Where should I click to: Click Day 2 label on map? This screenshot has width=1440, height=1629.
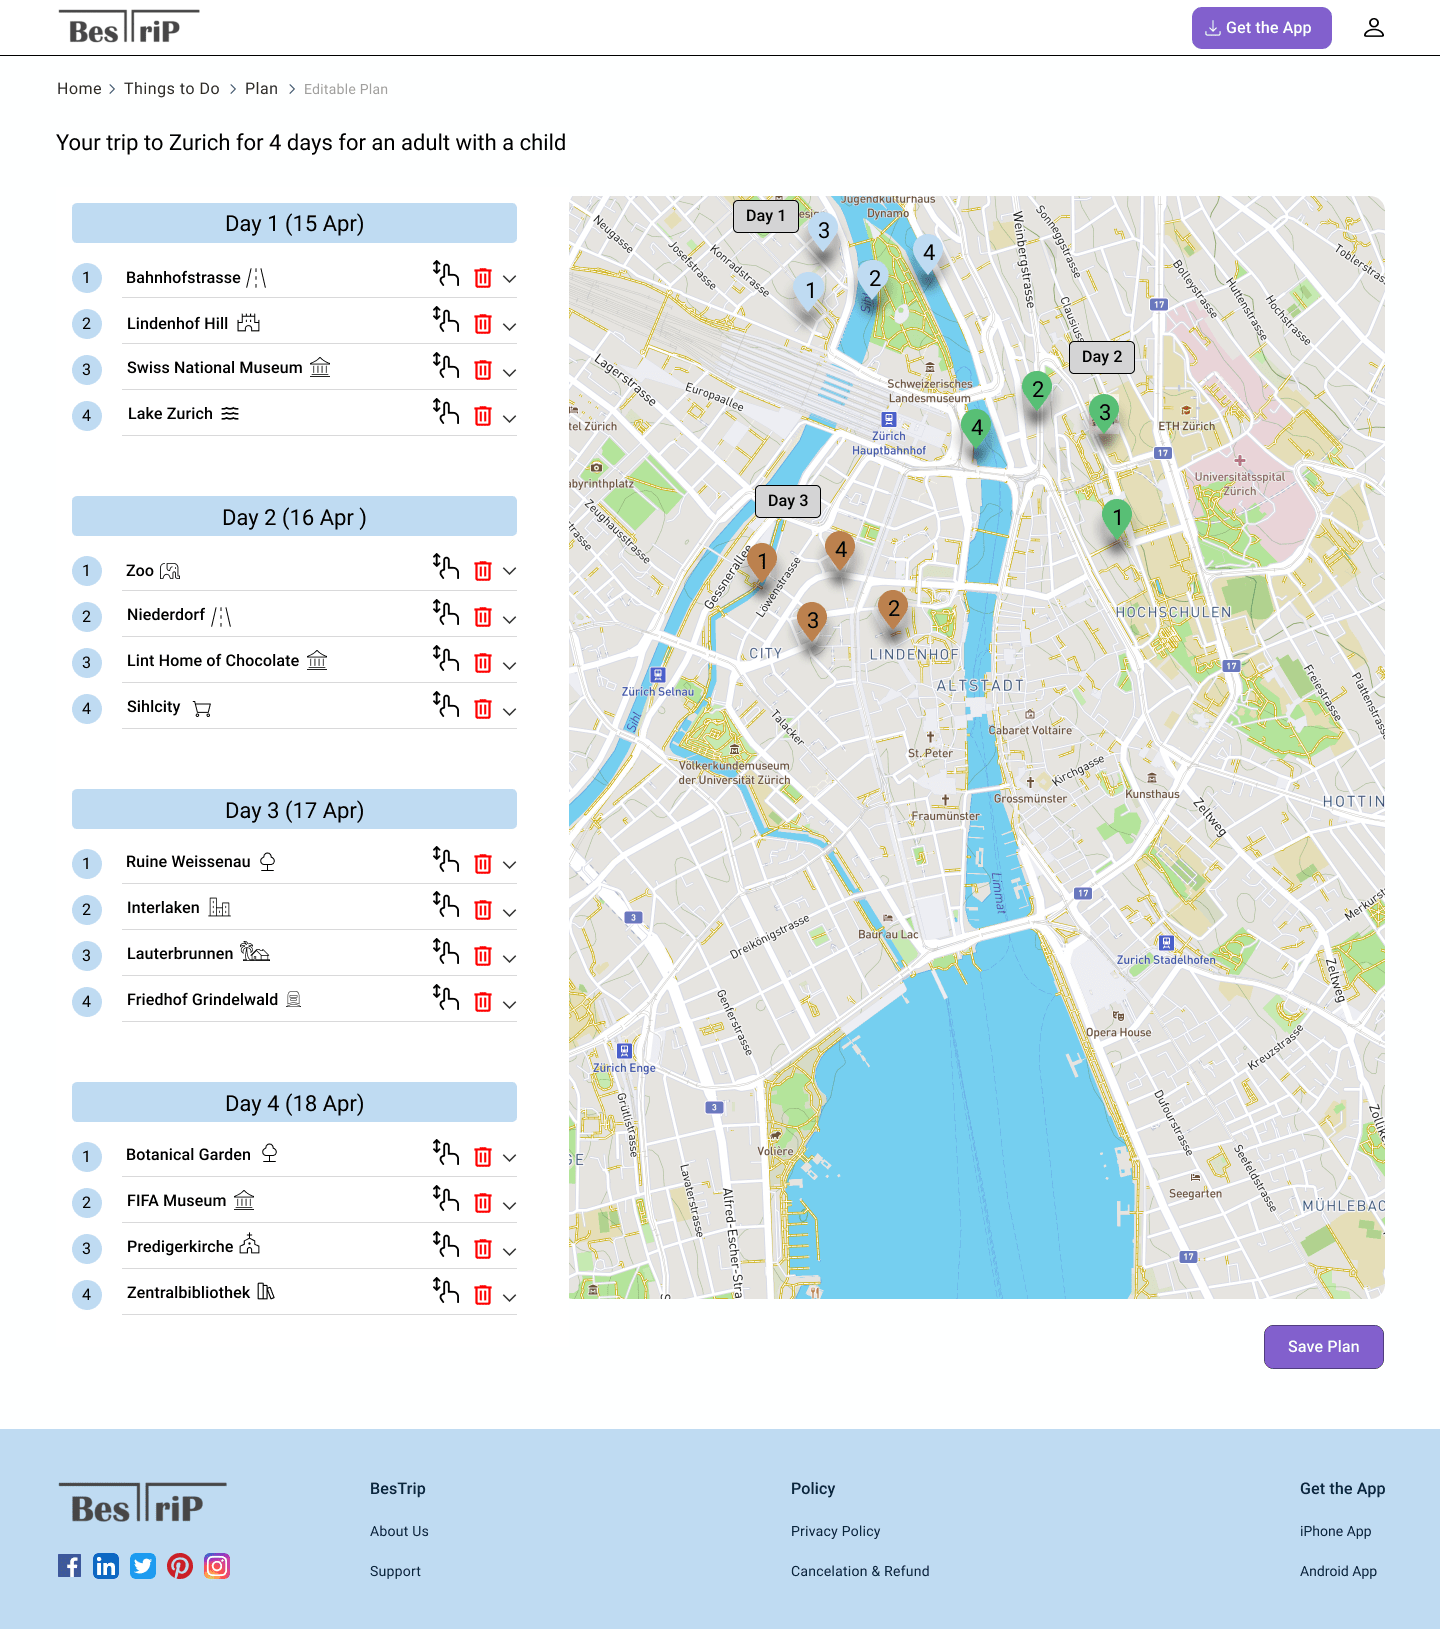pyautogui.click(x=1102, y=357)
